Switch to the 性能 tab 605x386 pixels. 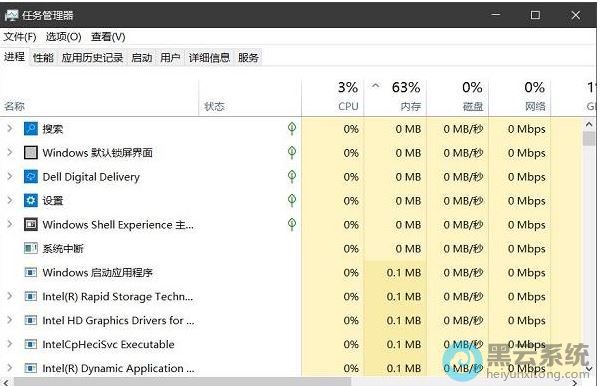[x=43, y=58]
